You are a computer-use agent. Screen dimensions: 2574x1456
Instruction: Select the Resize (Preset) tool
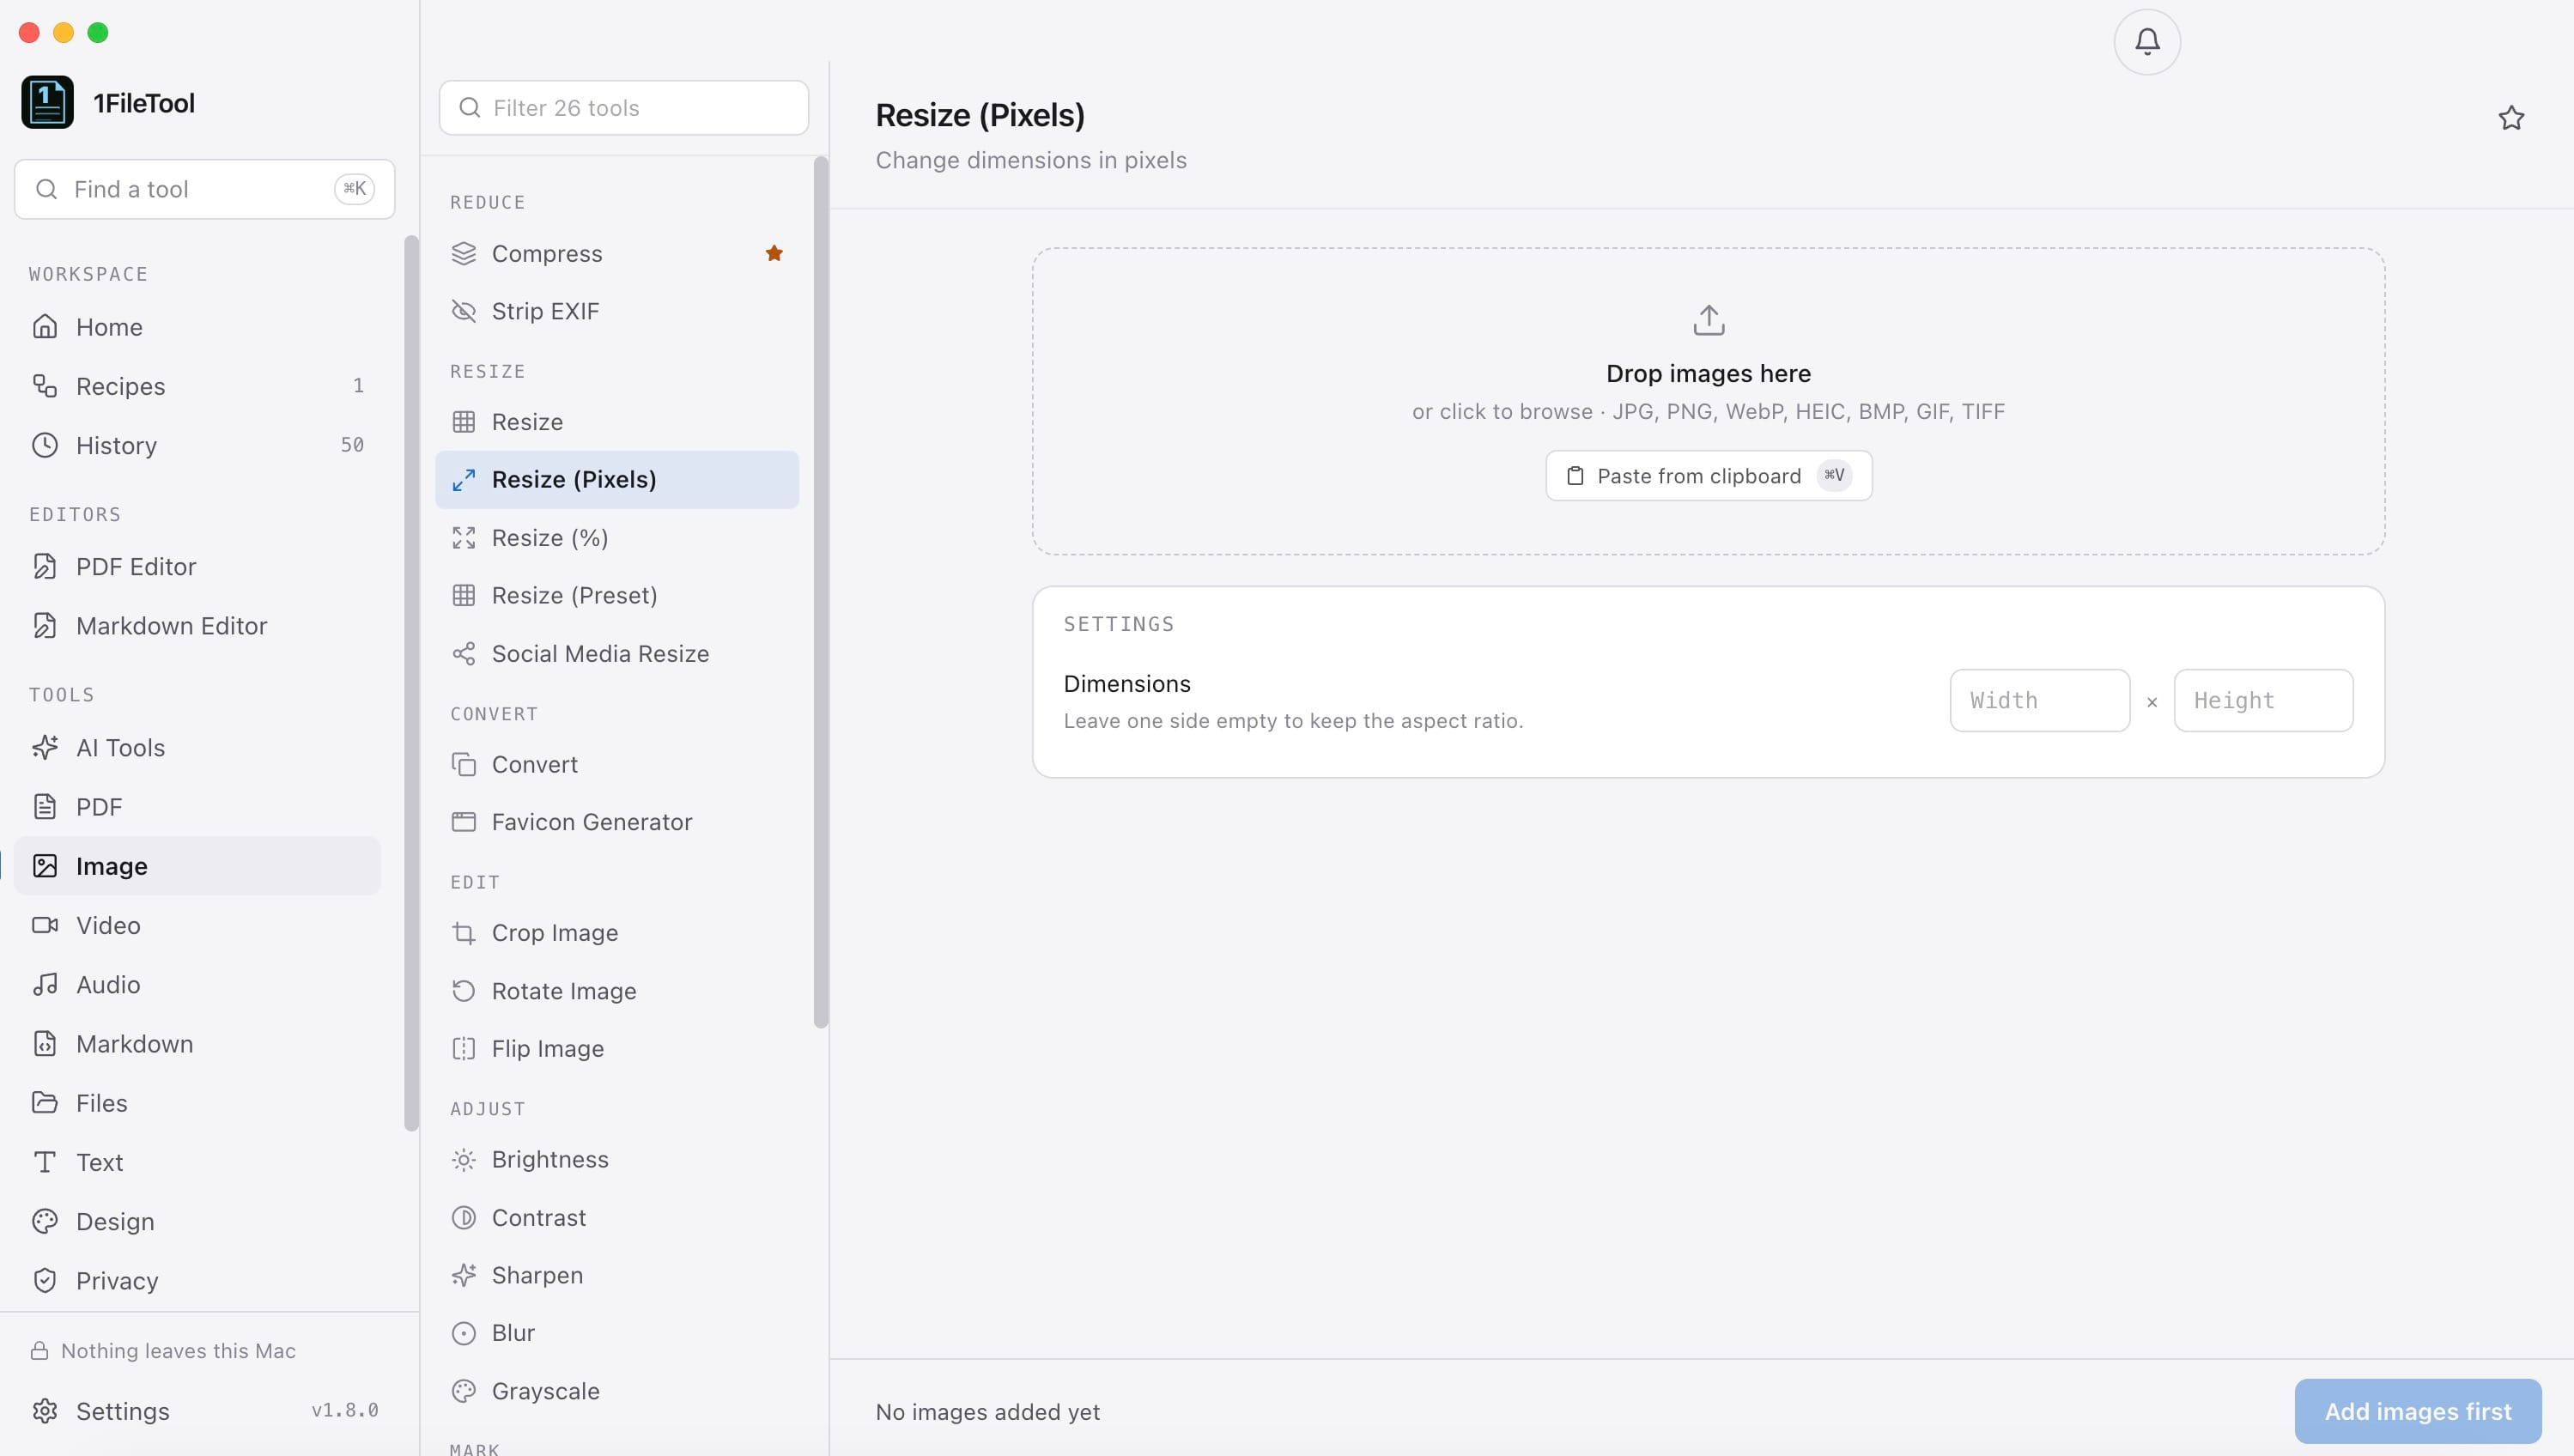coord(617,596)
